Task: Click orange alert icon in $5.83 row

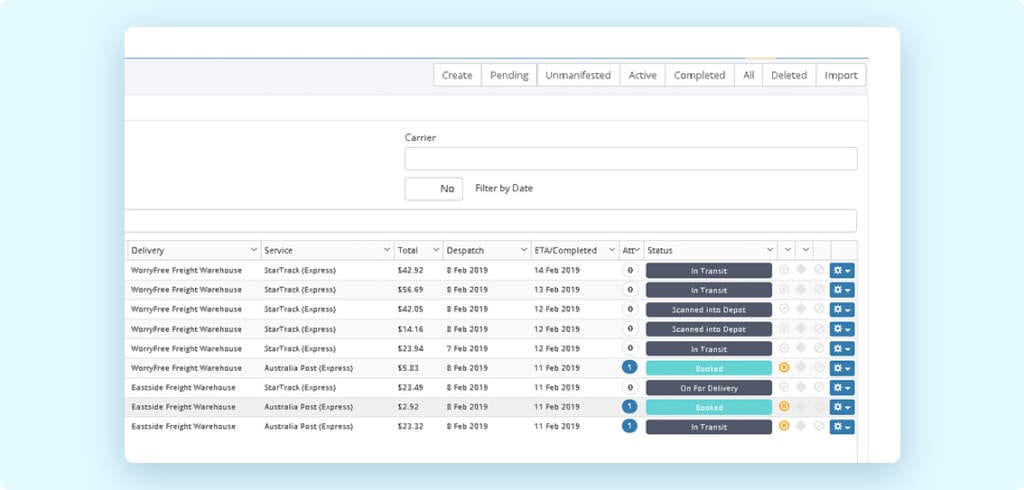Action: tap(784, 368)
